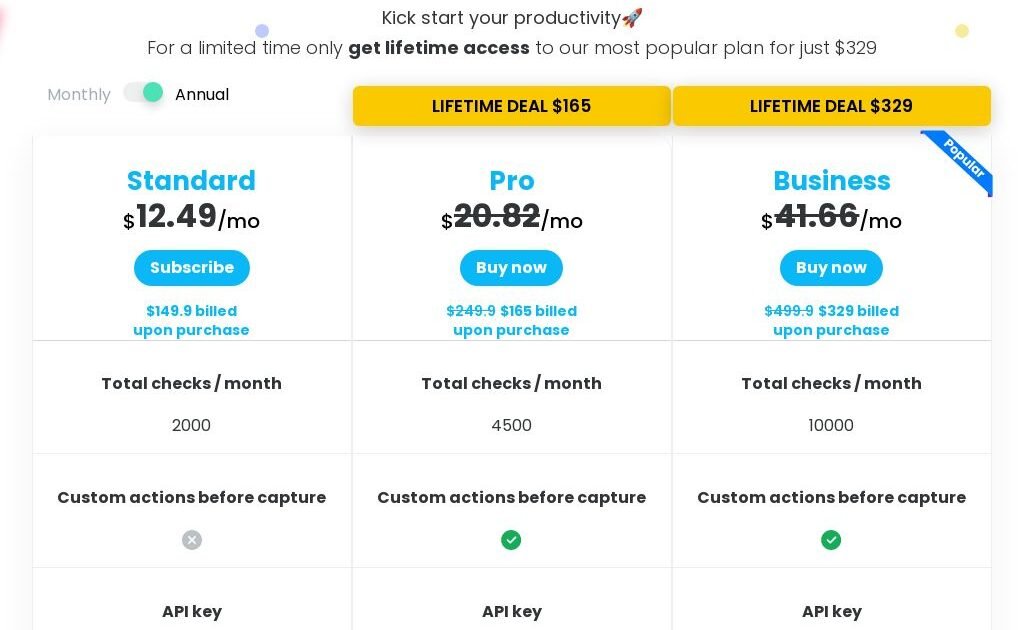Viewport: 1024px width, 630px height.
Task: Select the Standard plan title
Action: pos(191,181)
